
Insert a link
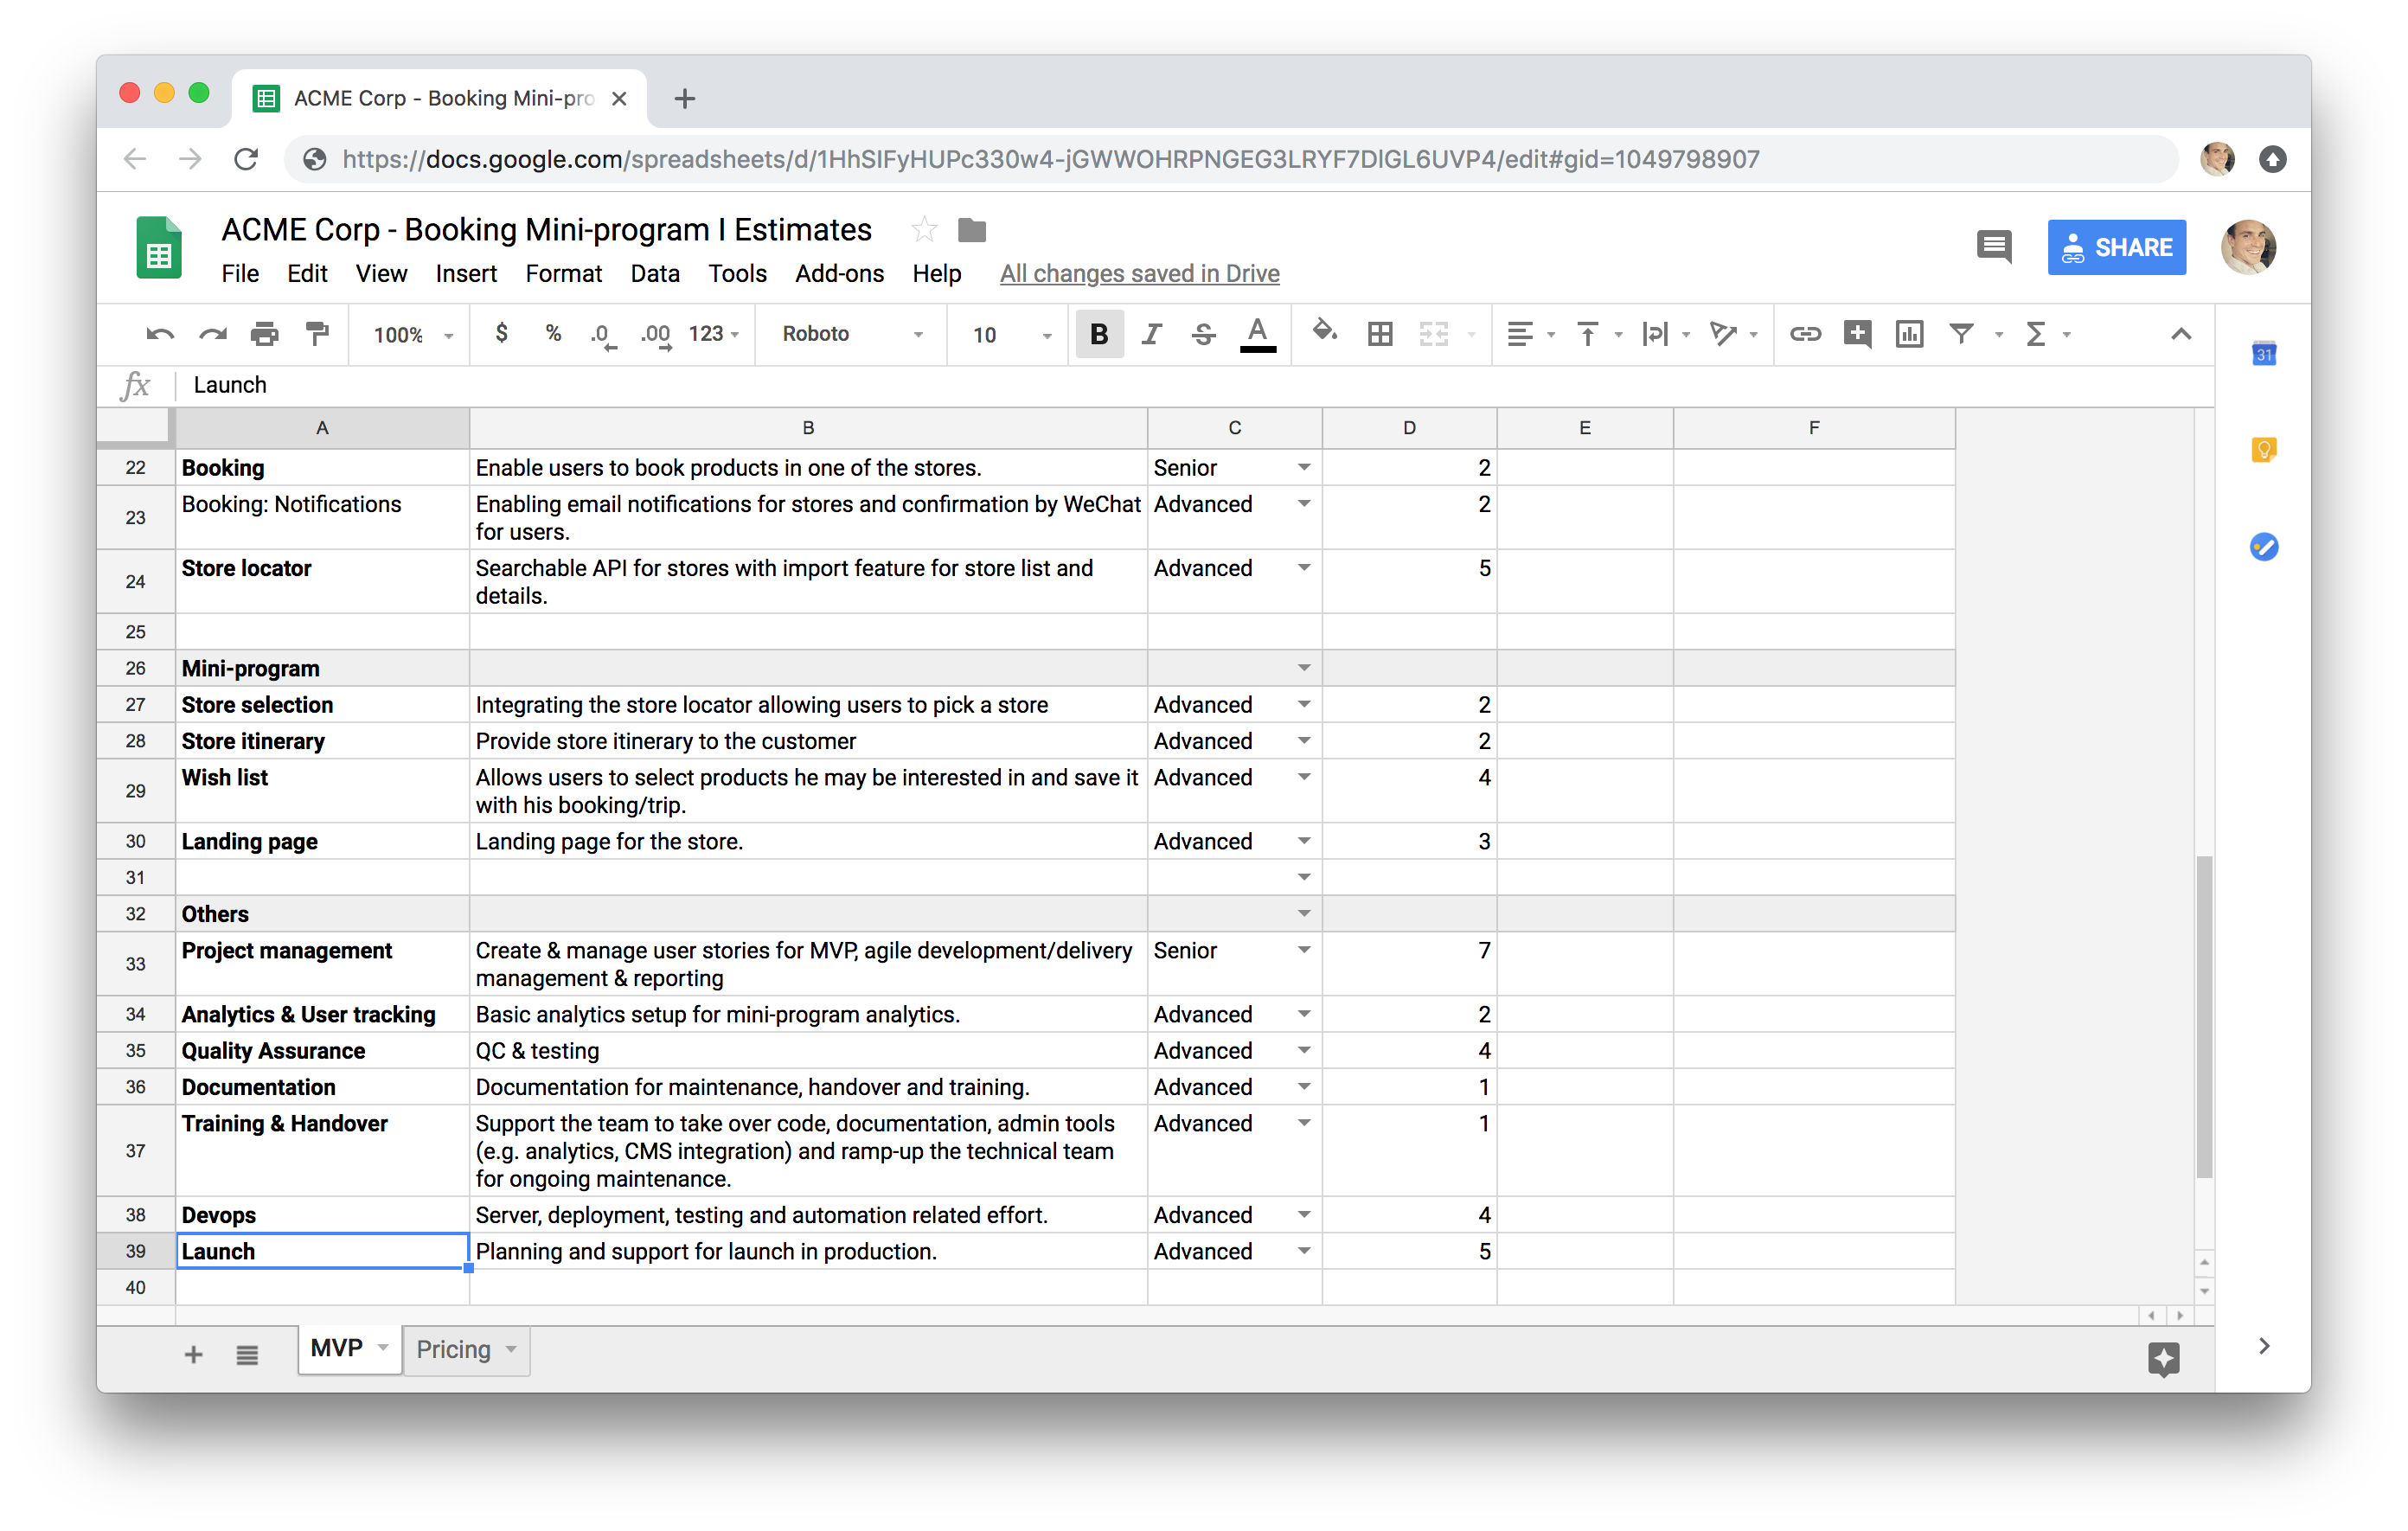(1805, 334)
